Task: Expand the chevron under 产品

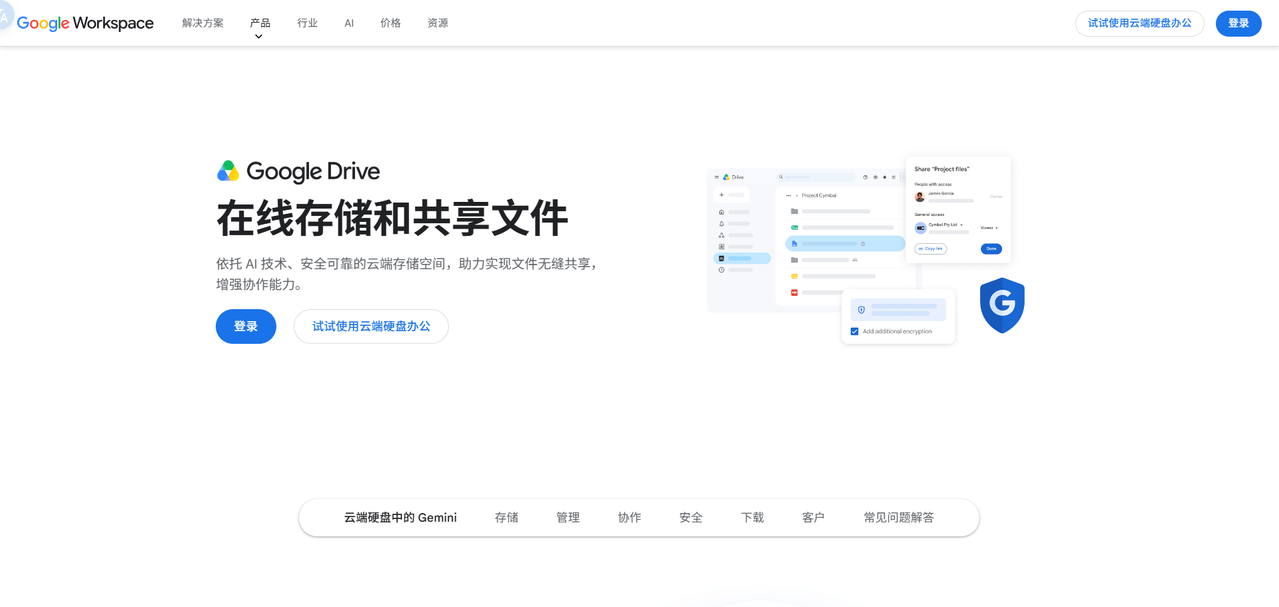Action: pyautogui.click(x=259, y=37)
